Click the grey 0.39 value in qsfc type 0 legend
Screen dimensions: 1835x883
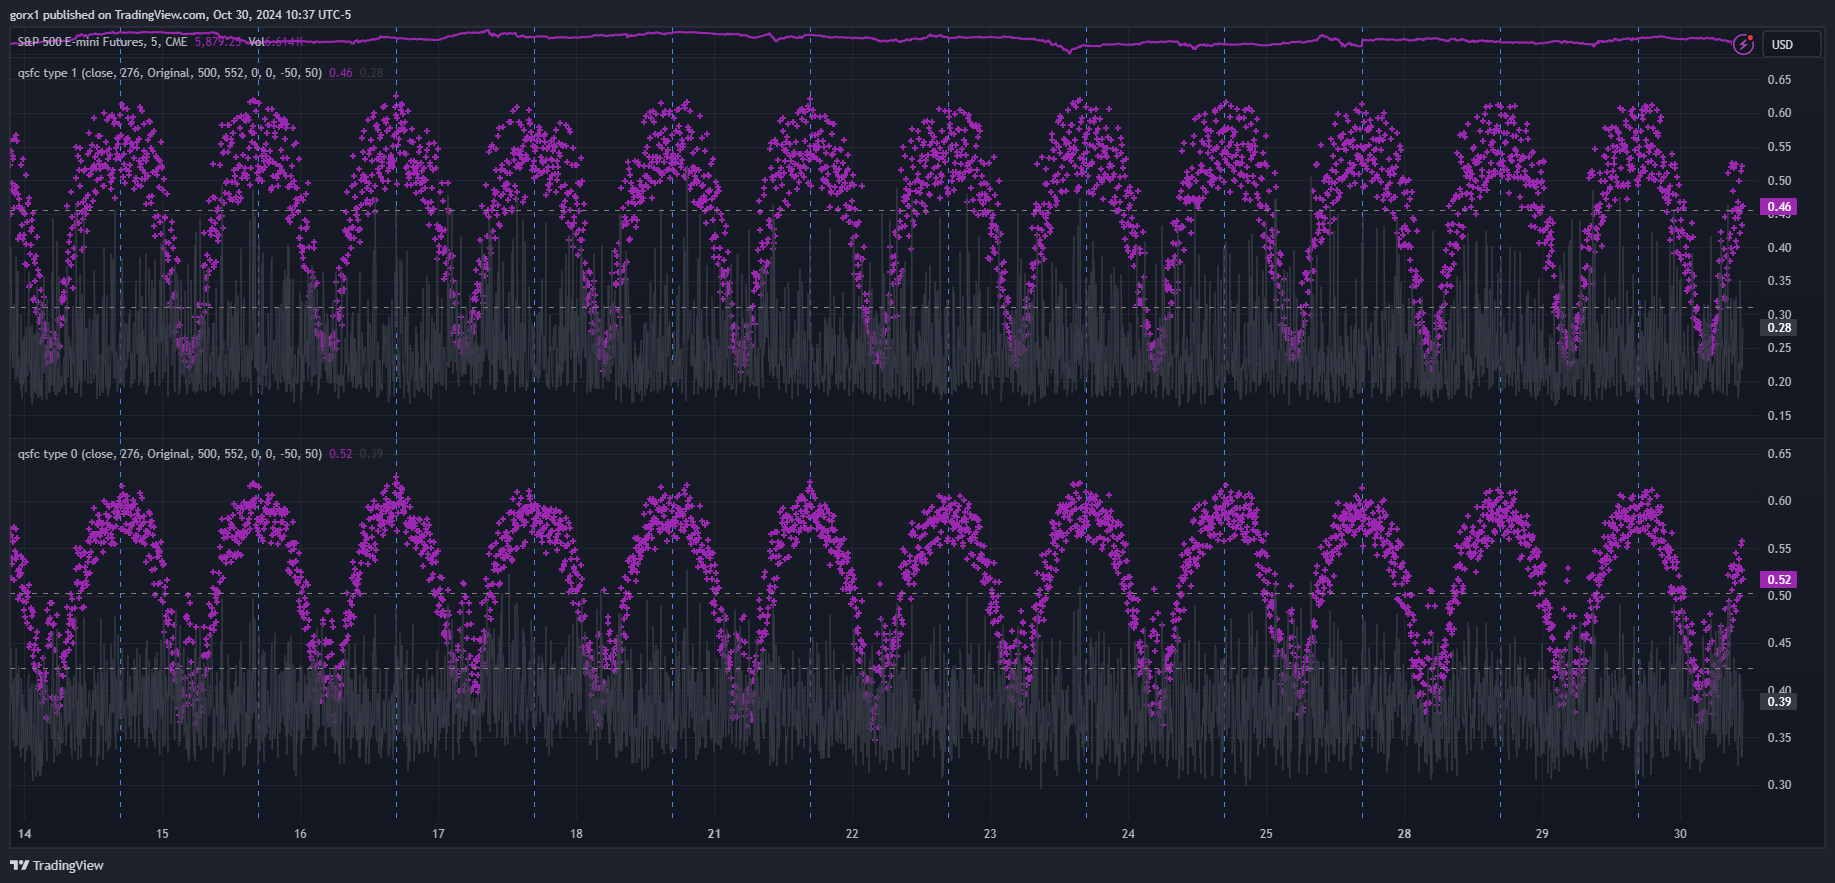coord(371,454)
